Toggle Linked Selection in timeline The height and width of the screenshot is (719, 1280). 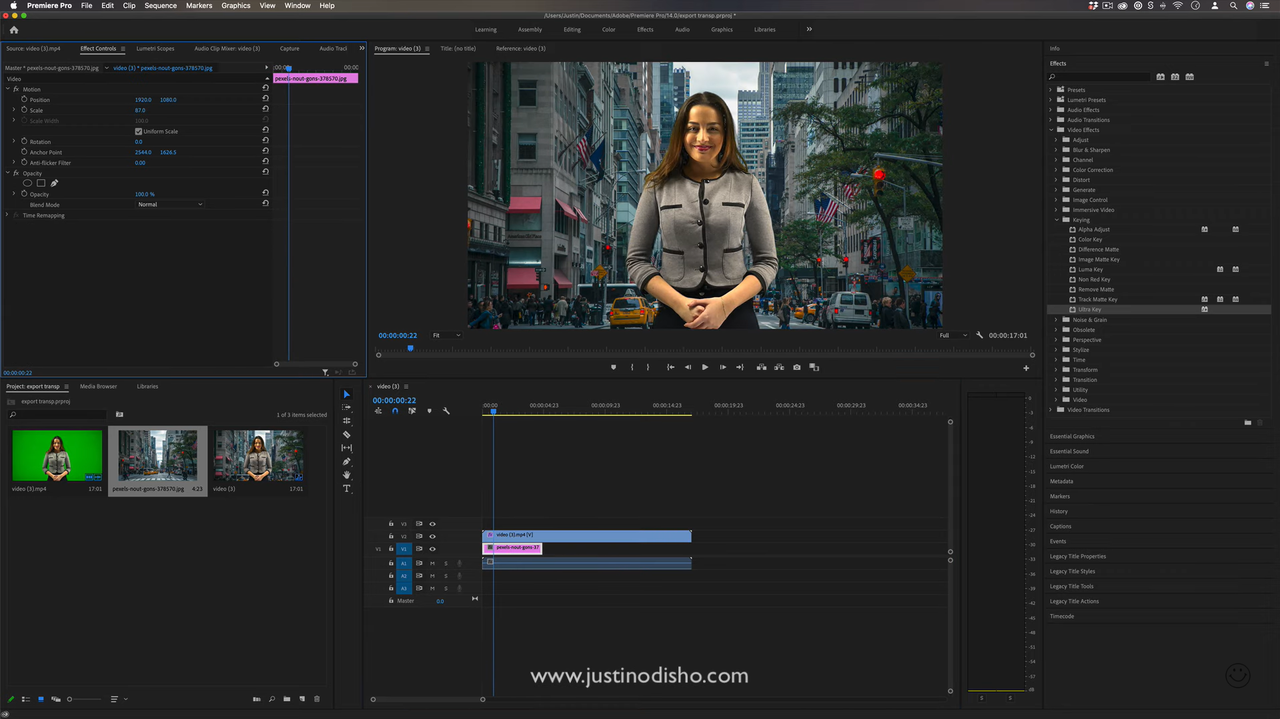[412, 411]
